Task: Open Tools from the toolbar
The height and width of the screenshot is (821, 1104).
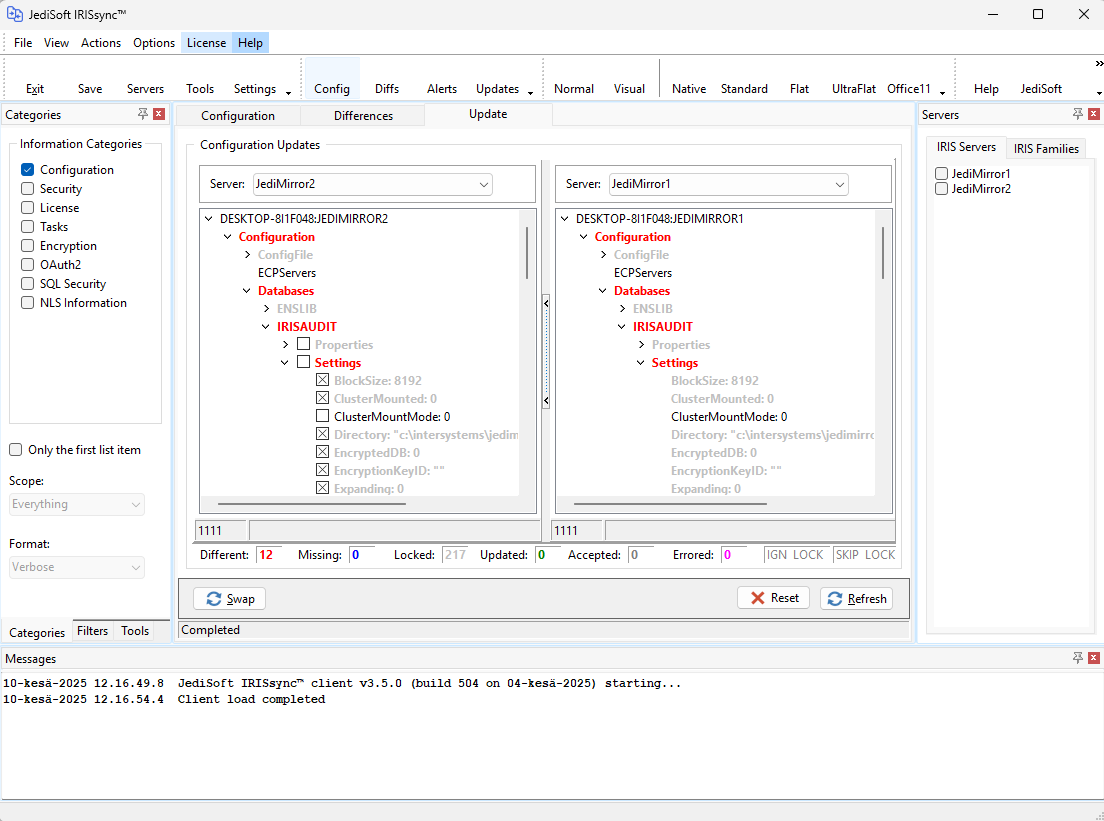Action: coord(200,89)
